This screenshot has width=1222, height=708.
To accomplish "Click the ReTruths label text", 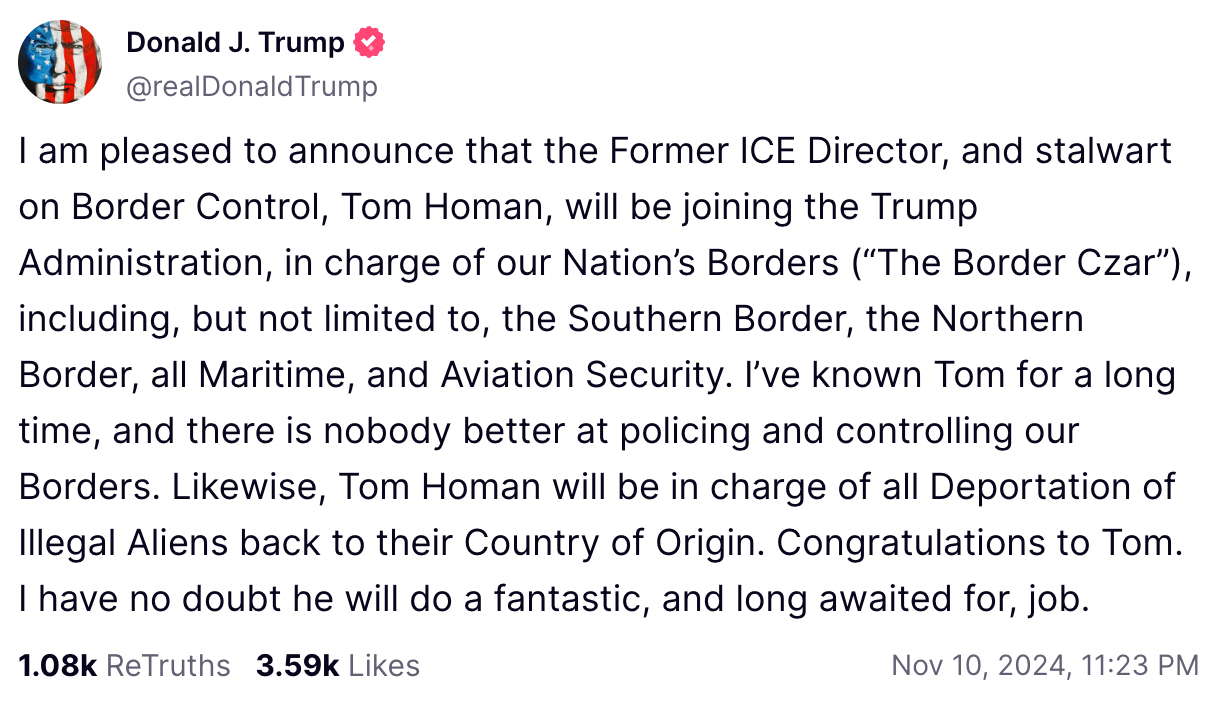I will 168,666.
